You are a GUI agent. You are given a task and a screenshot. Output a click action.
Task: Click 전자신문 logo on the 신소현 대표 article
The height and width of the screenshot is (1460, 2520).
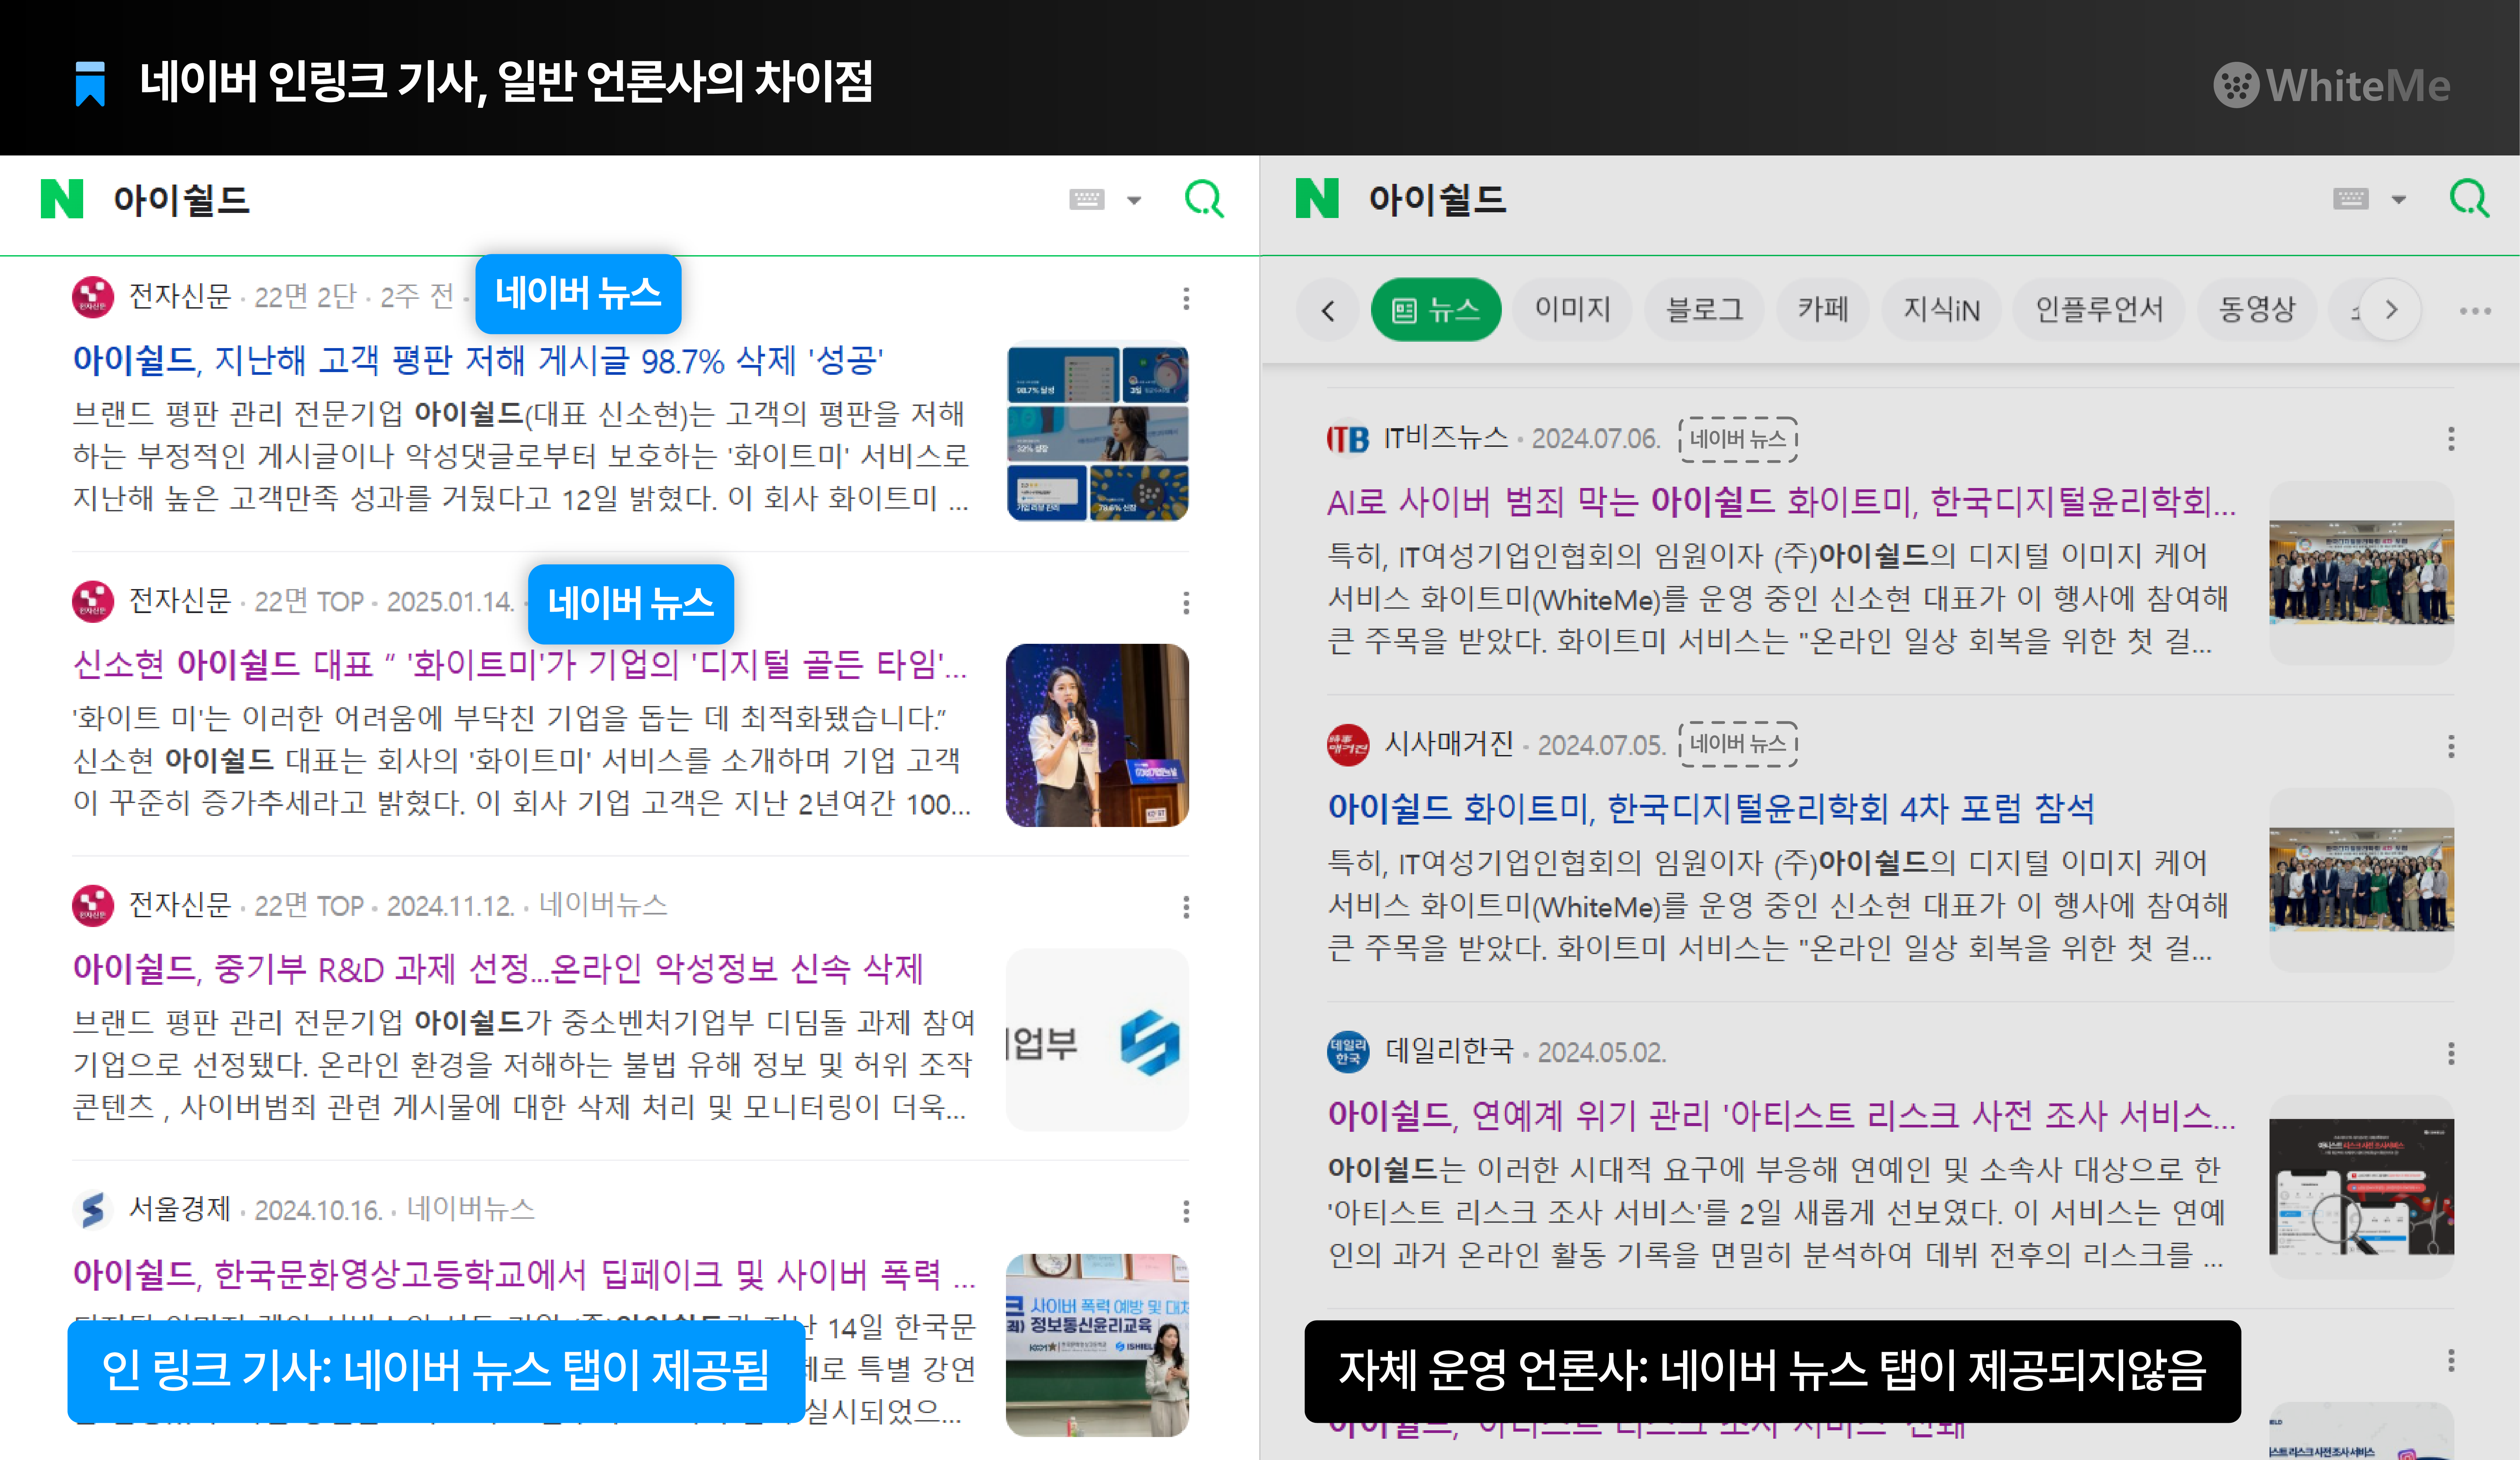click(93, 601)
